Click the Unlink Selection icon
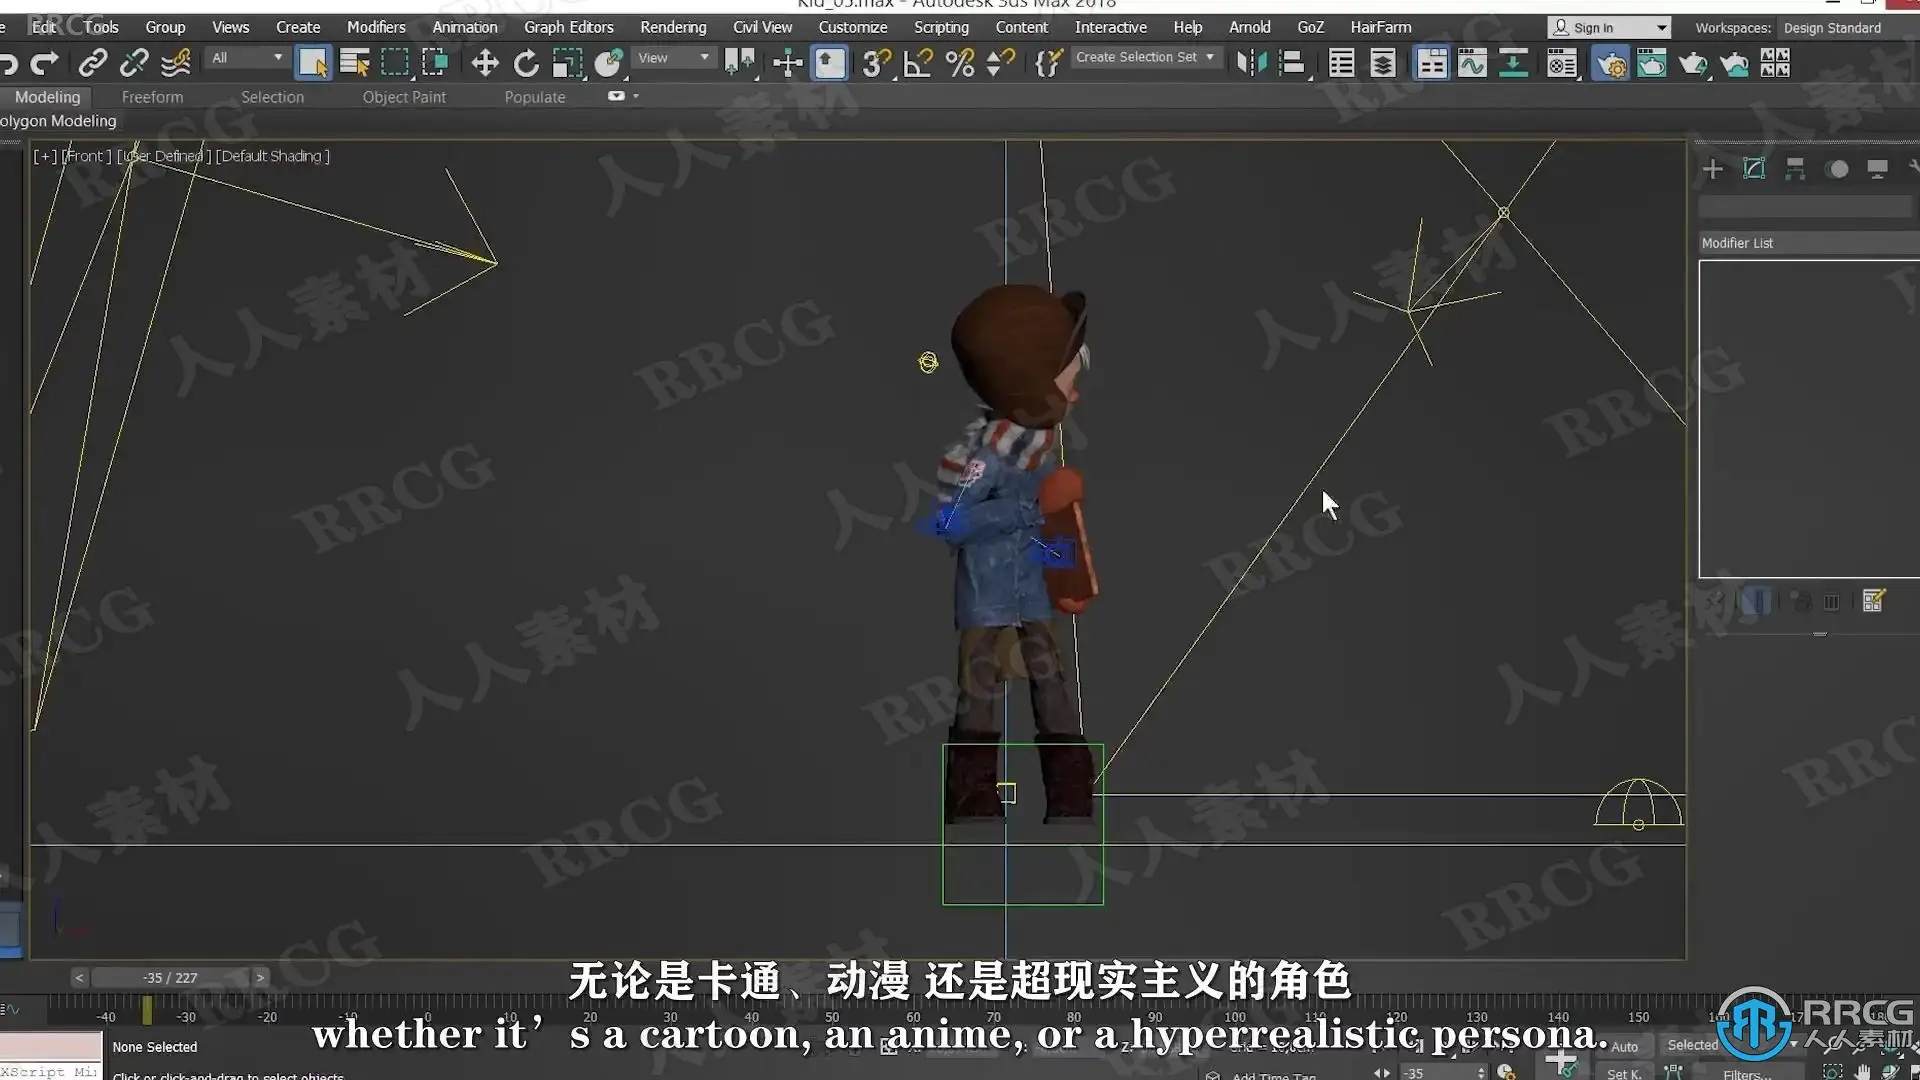 (x=134, y=64)
